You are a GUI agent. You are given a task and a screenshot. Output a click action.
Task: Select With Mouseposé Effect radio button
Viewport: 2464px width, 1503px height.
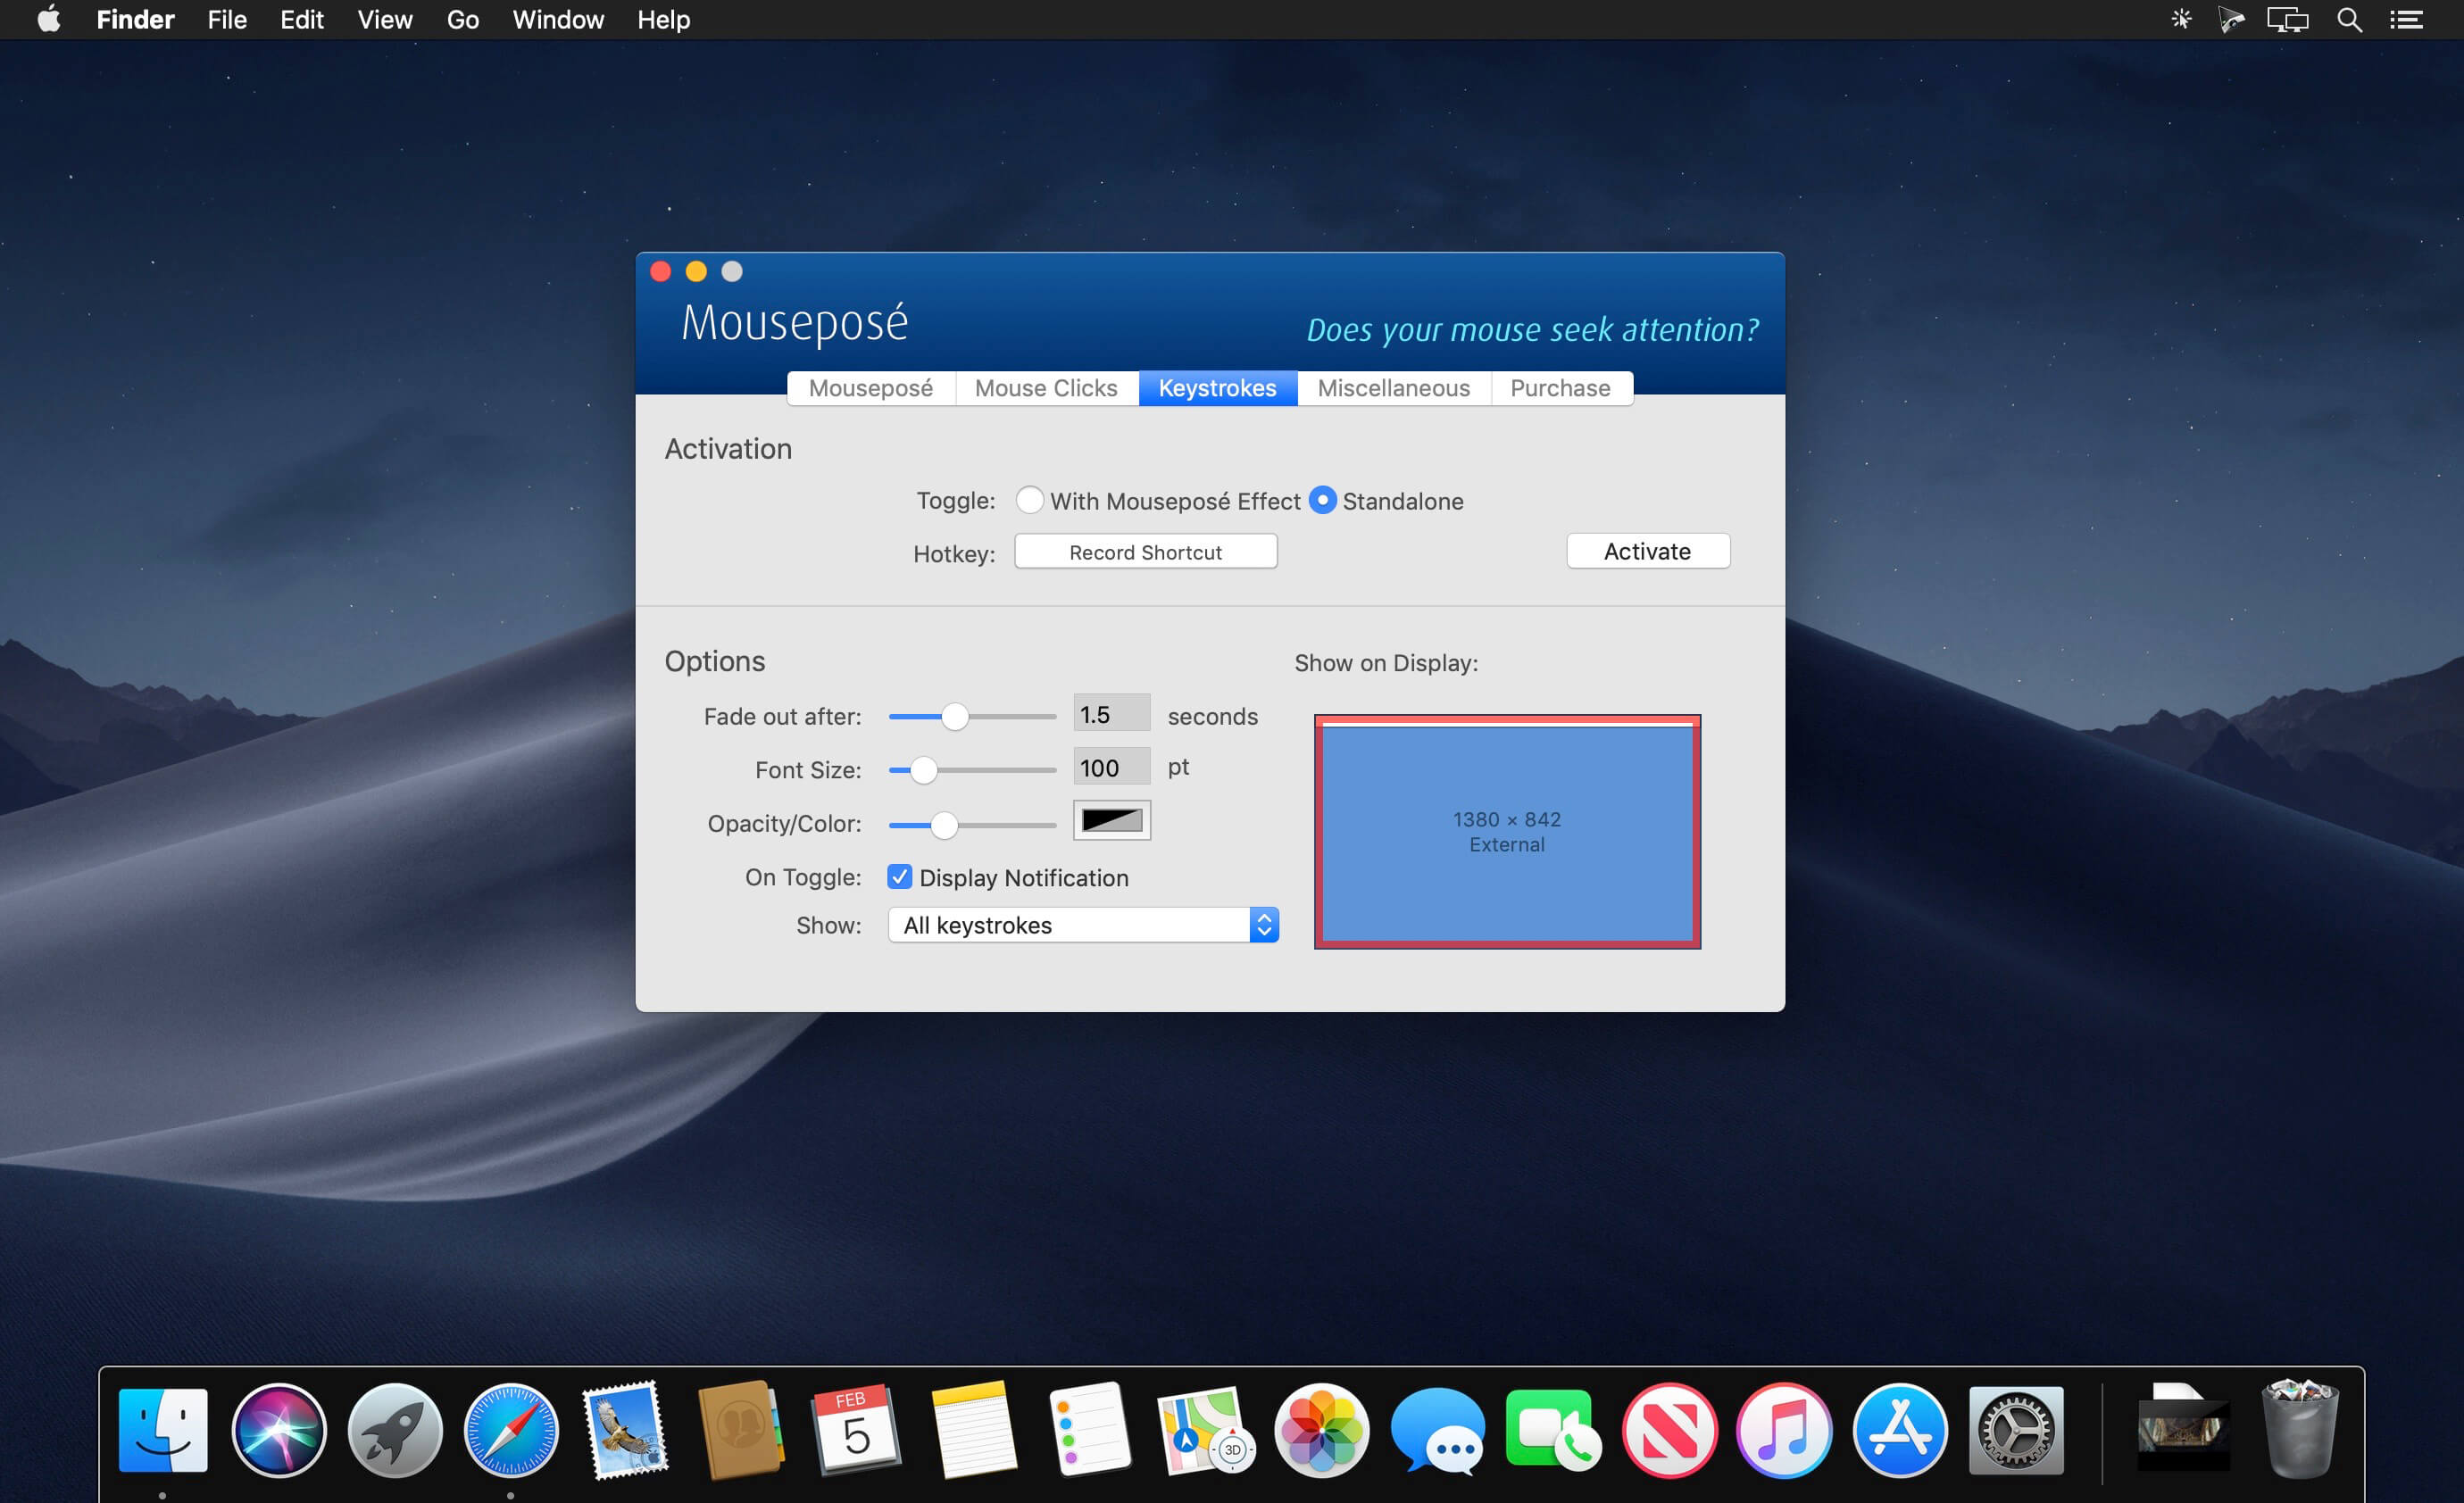coord(1029,500)
